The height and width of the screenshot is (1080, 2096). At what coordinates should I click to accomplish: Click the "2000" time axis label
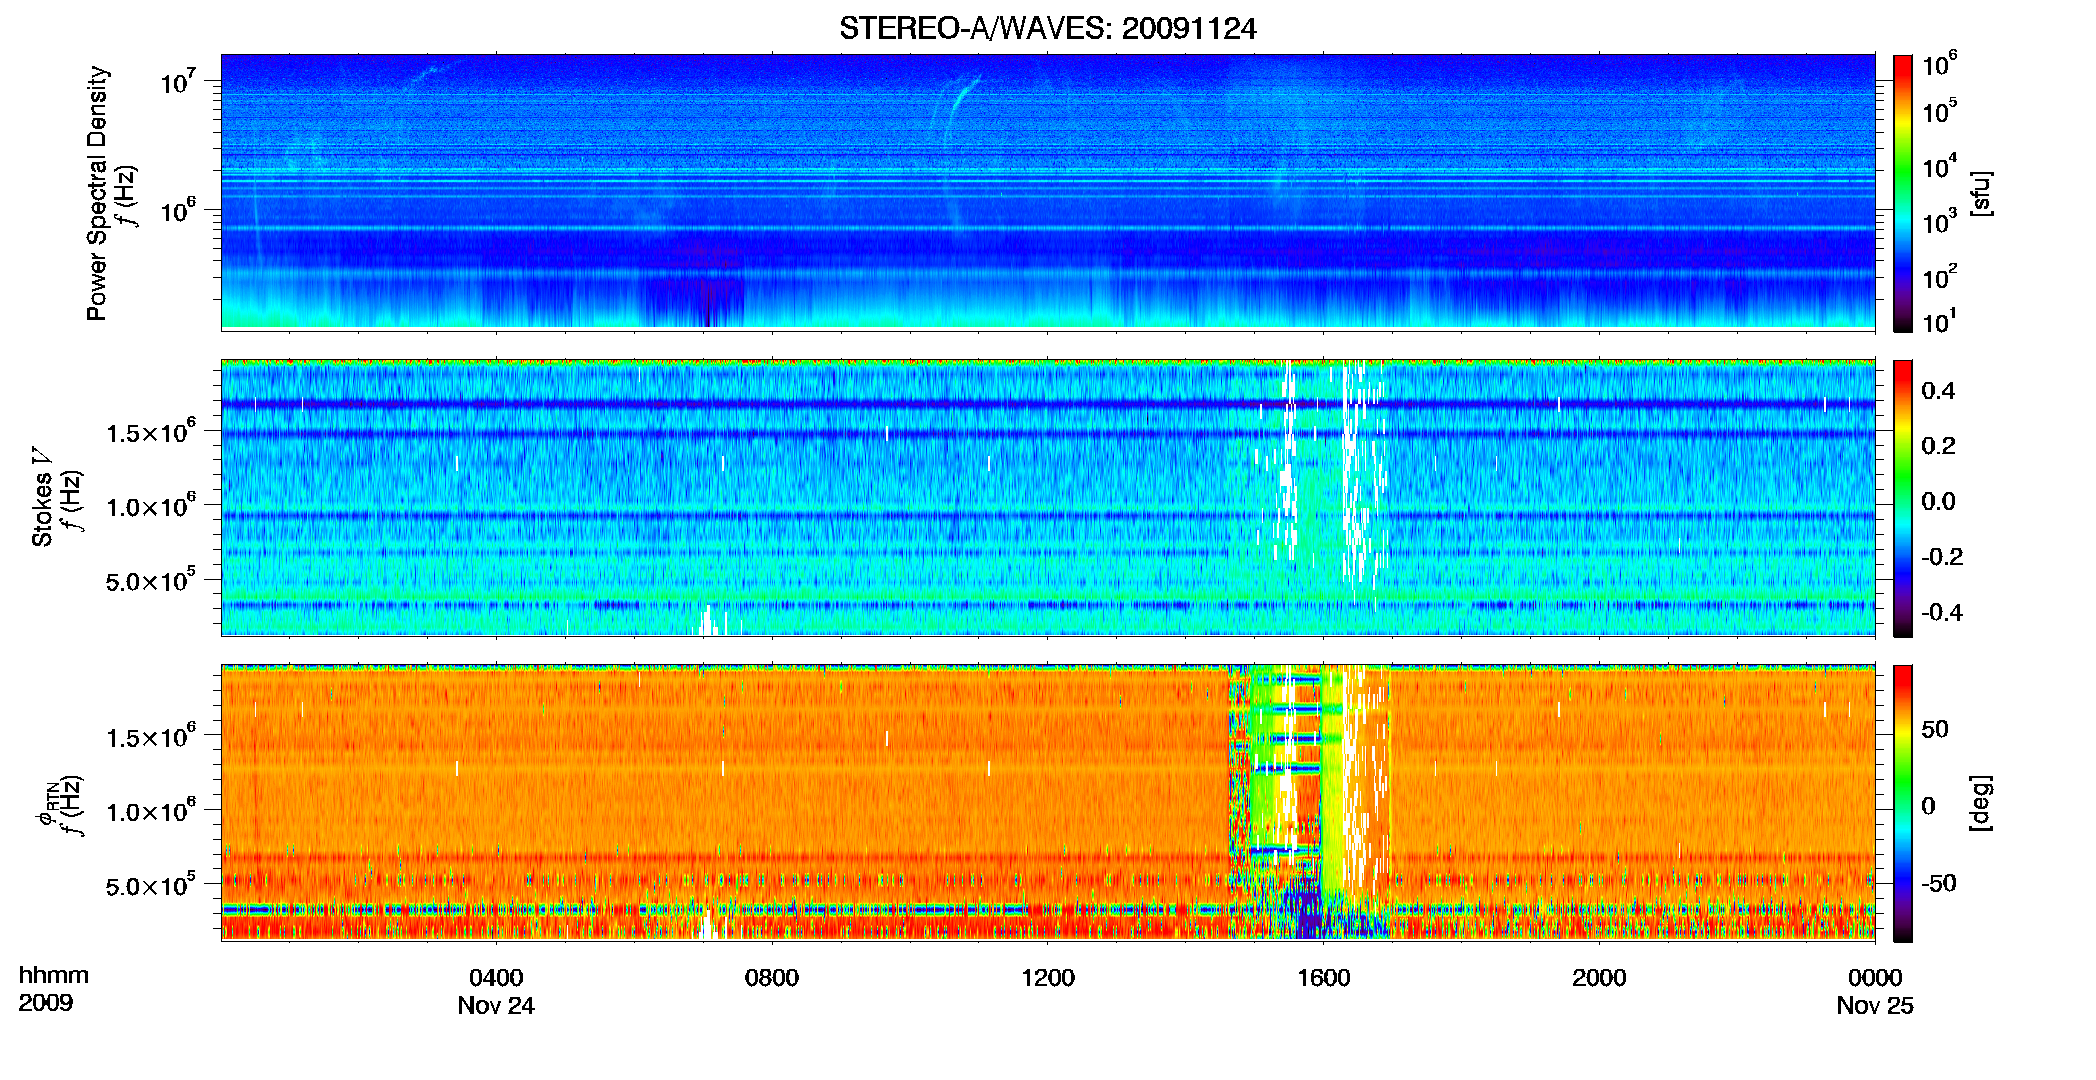1599,977
